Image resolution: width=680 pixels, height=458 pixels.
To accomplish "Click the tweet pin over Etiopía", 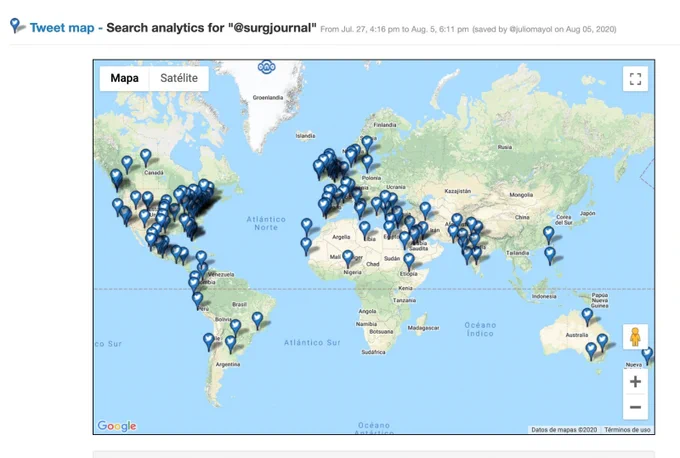I will [409, 262].
